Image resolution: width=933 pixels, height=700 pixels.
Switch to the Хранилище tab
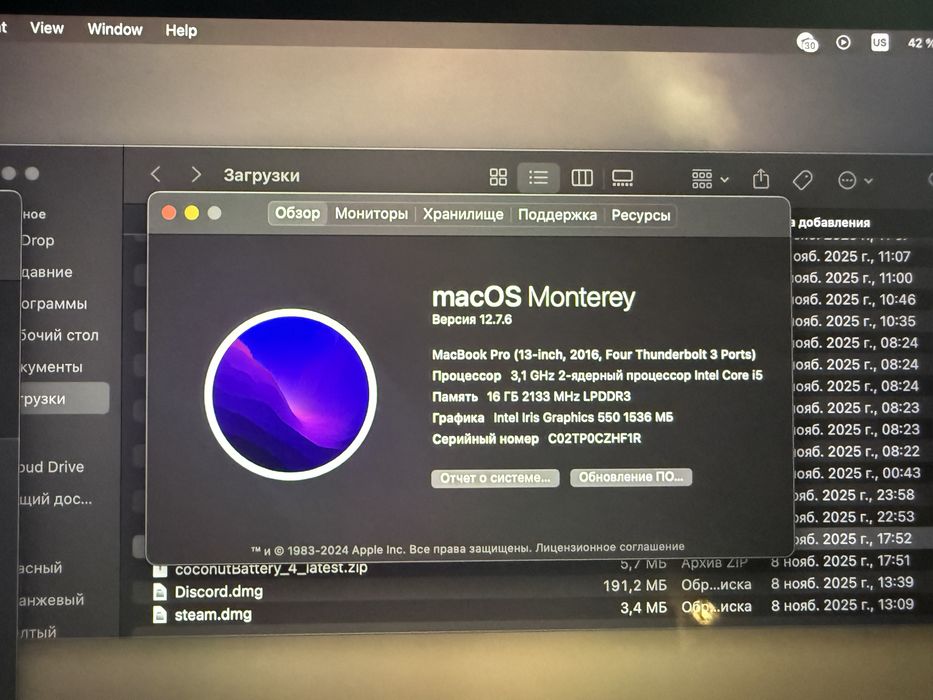click(x=463, y=214)
